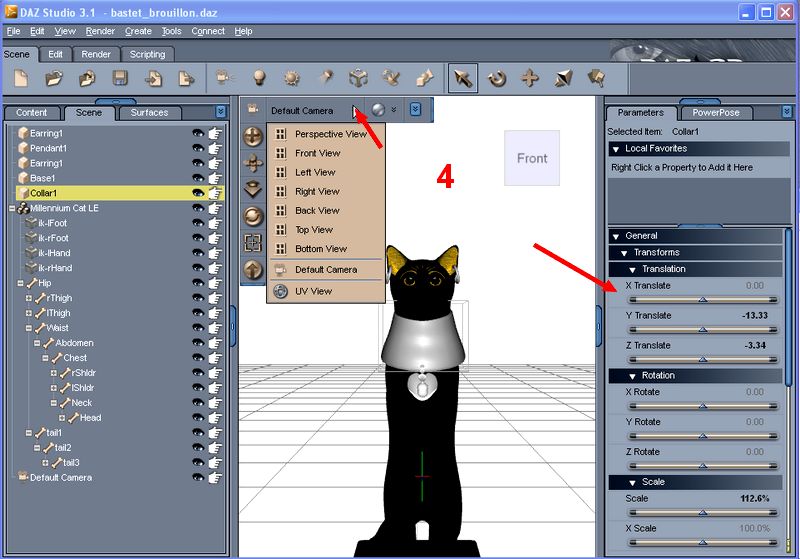Collapse the Hip bone node
Image resolution: width=800 pixels, height=559 pixels.
(x=20, y=283)
